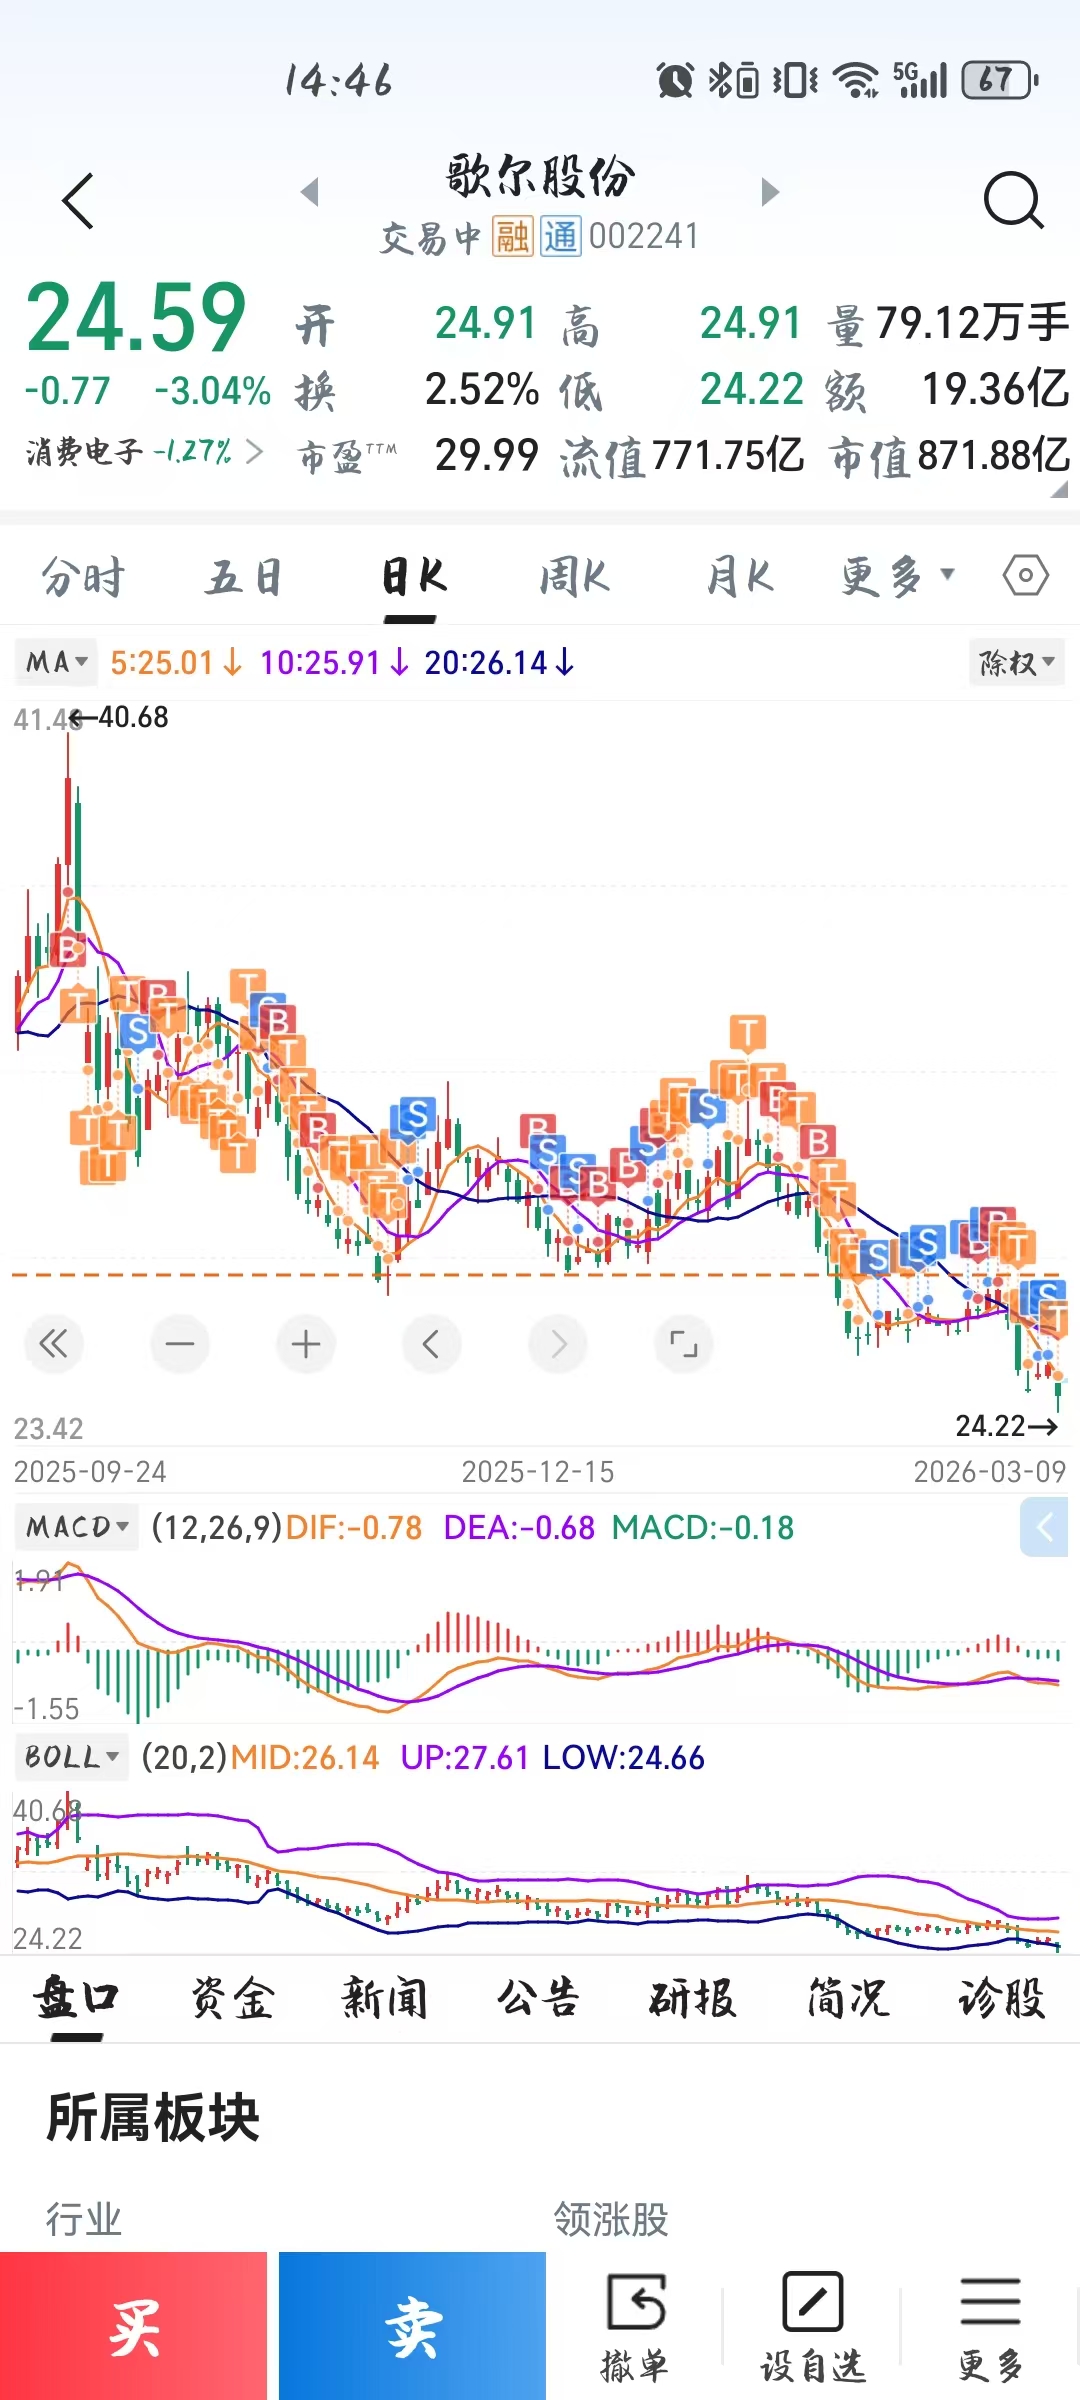Jump to earliest chart data with double-left arrow

53,1344
